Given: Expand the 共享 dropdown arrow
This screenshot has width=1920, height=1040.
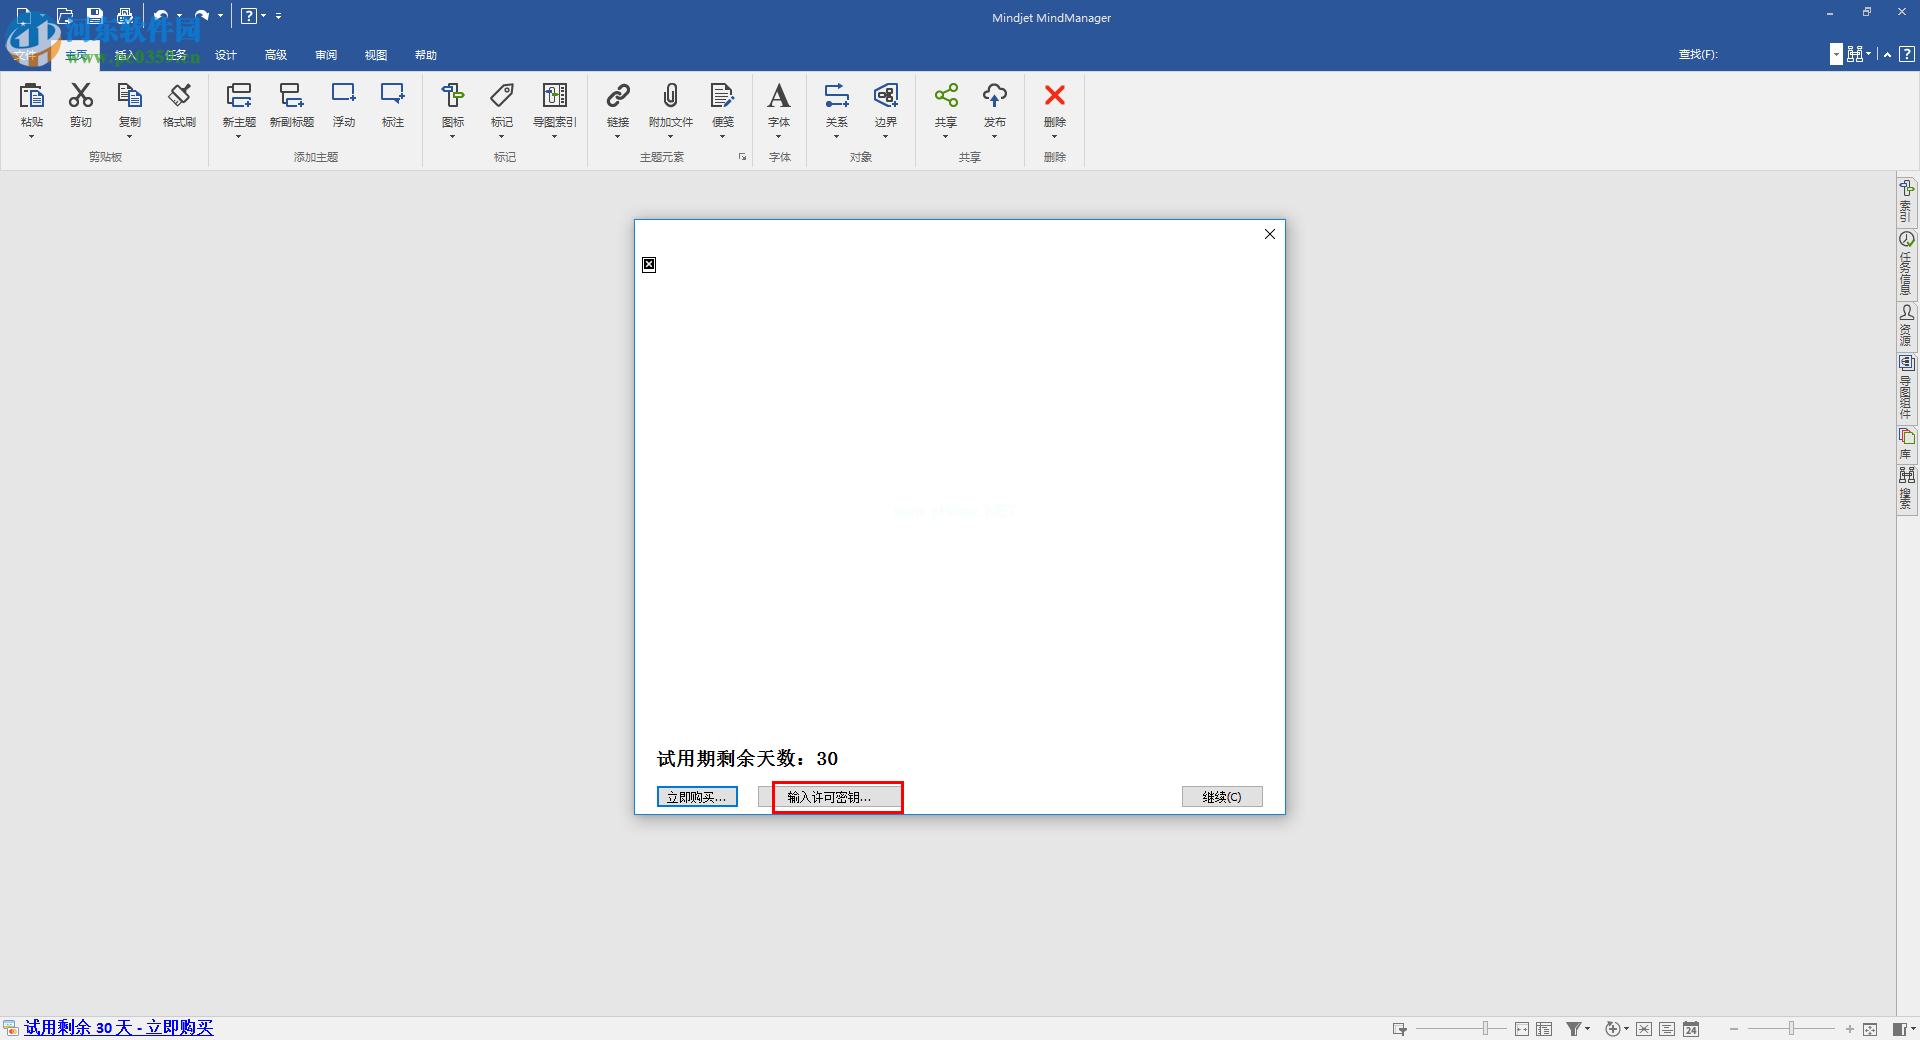Looking at the screenshot, I should click(x=946, y=137).
